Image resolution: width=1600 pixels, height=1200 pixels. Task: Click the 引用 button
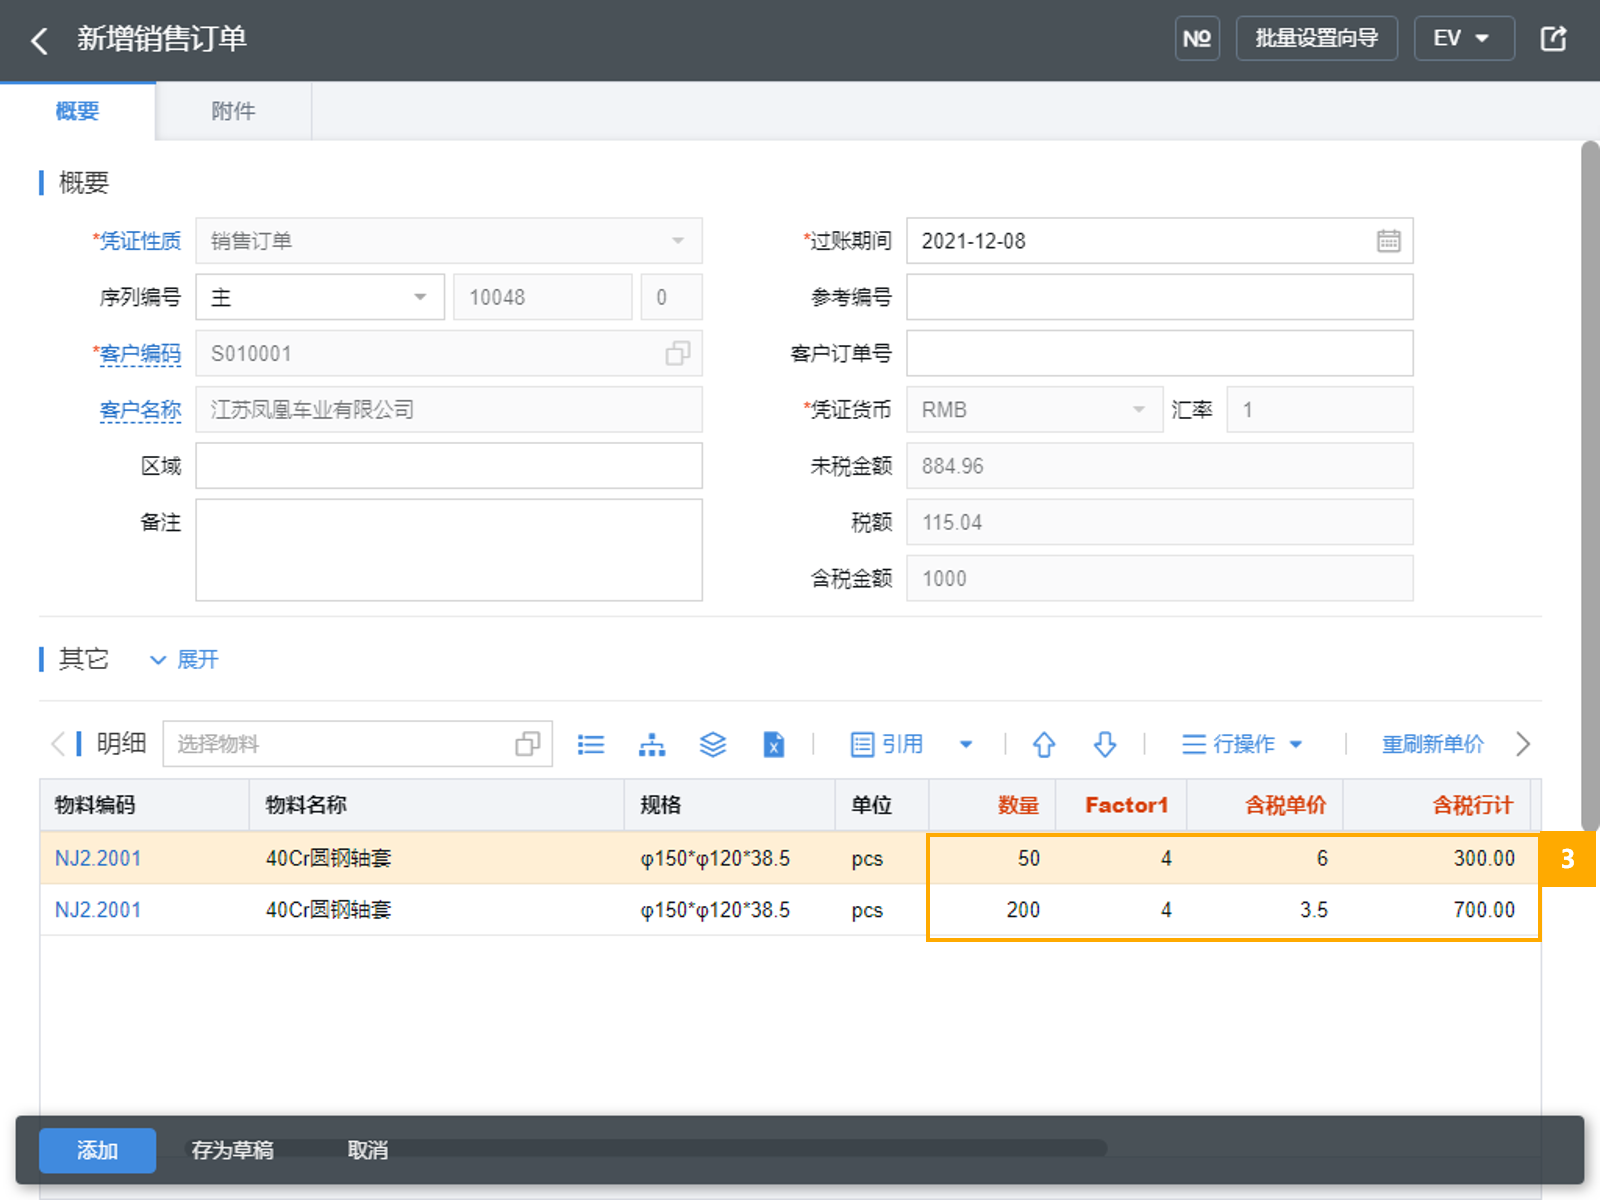887,744
